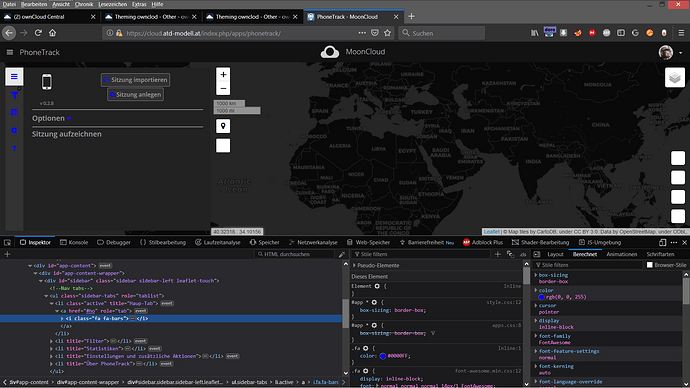Screen dimensions: 690x388
Task: Bookmark this page with the star
Action: [x=387, y=33]
